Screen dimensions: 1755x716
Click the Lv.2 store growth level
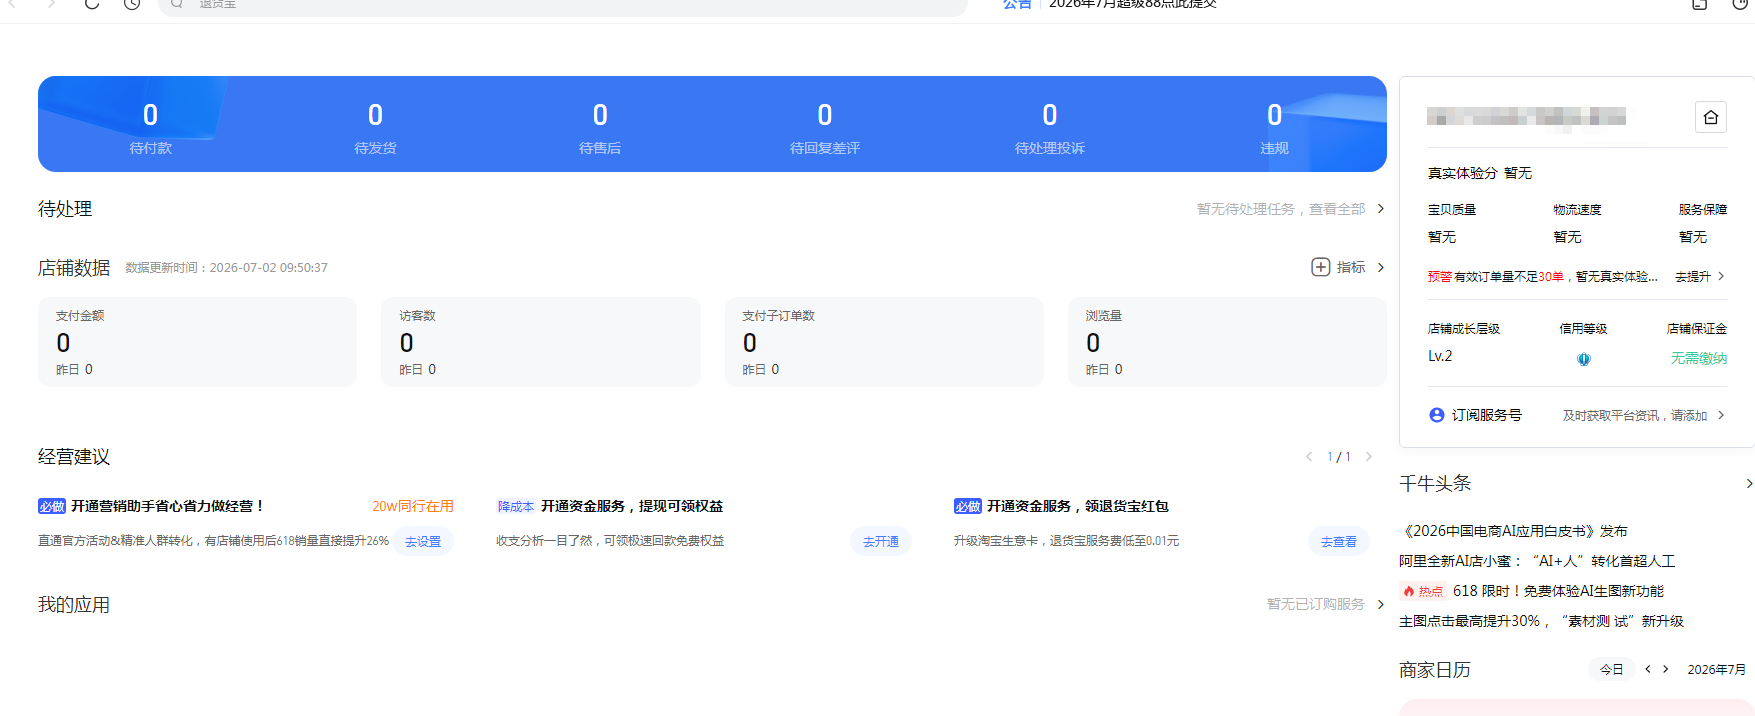coord(1440,356)
